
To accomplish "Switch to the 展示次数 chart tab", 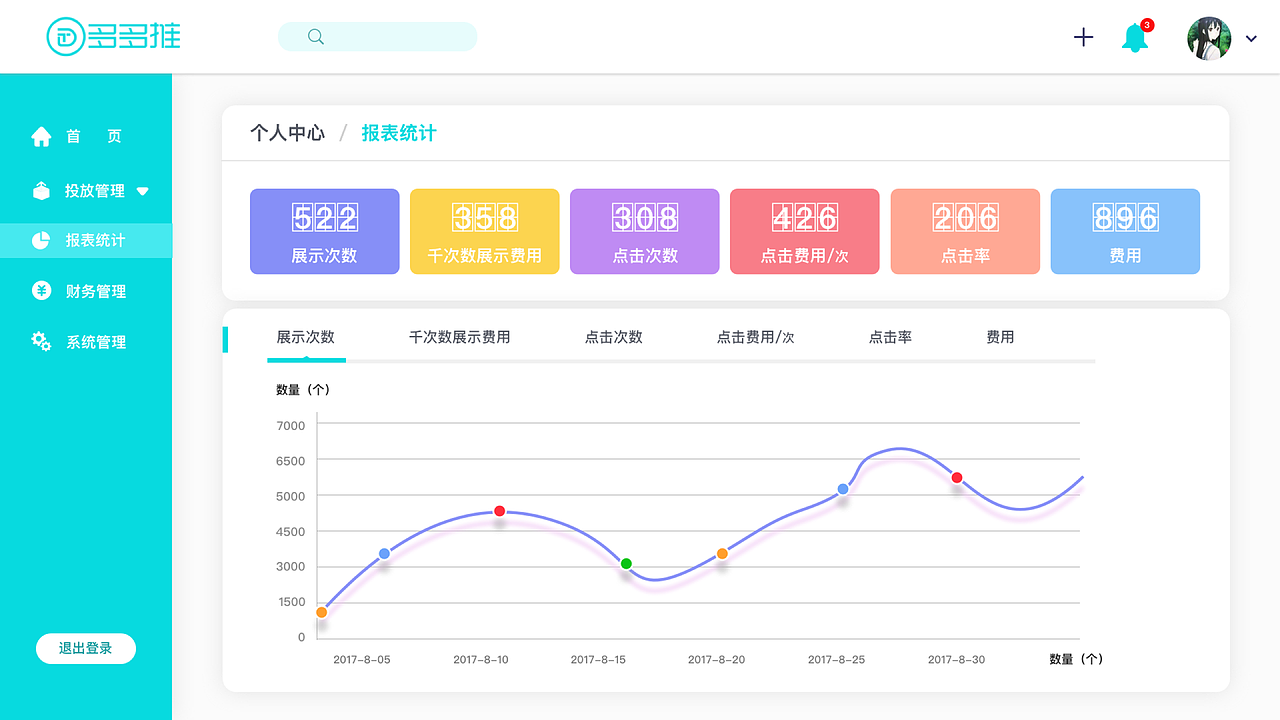I will click(x=306, y=337).
